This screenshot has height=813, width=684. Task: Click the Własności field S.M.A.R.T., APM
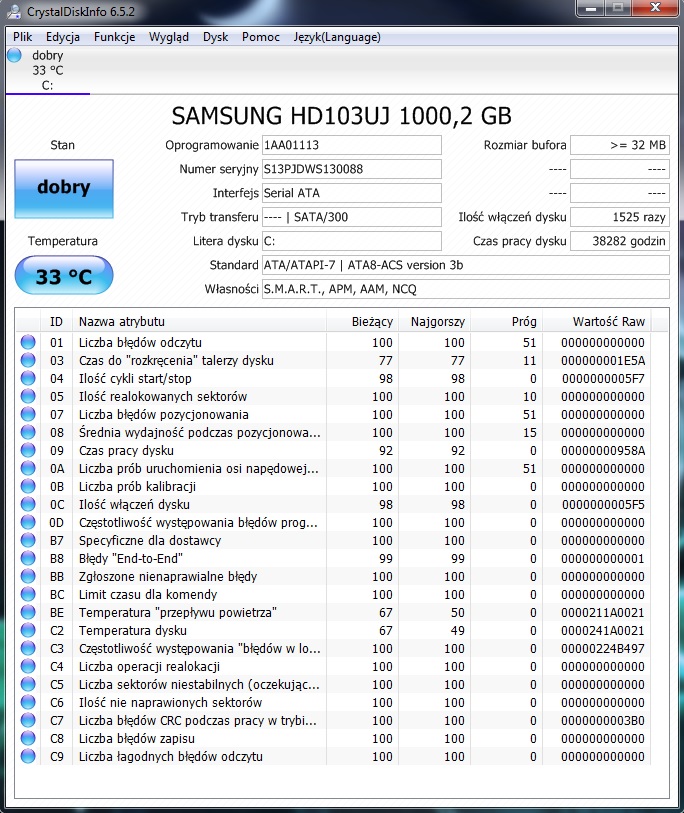tap(466, 289)
